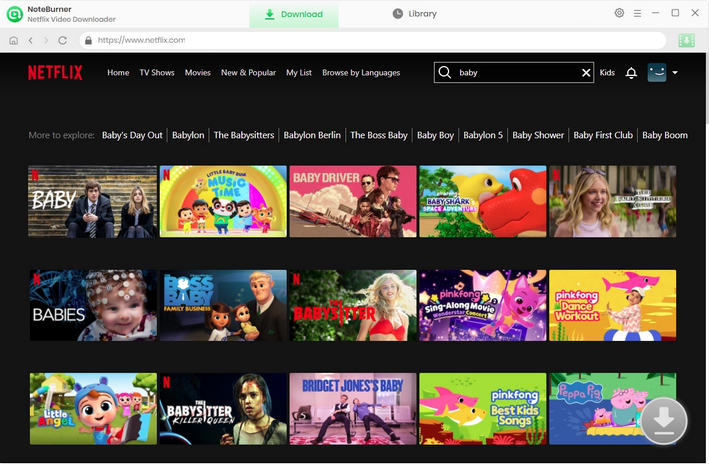This screenshot has height=464, width=709.
Task: Open the Little Angel thumbnail
Action: [x=93, y=408]
